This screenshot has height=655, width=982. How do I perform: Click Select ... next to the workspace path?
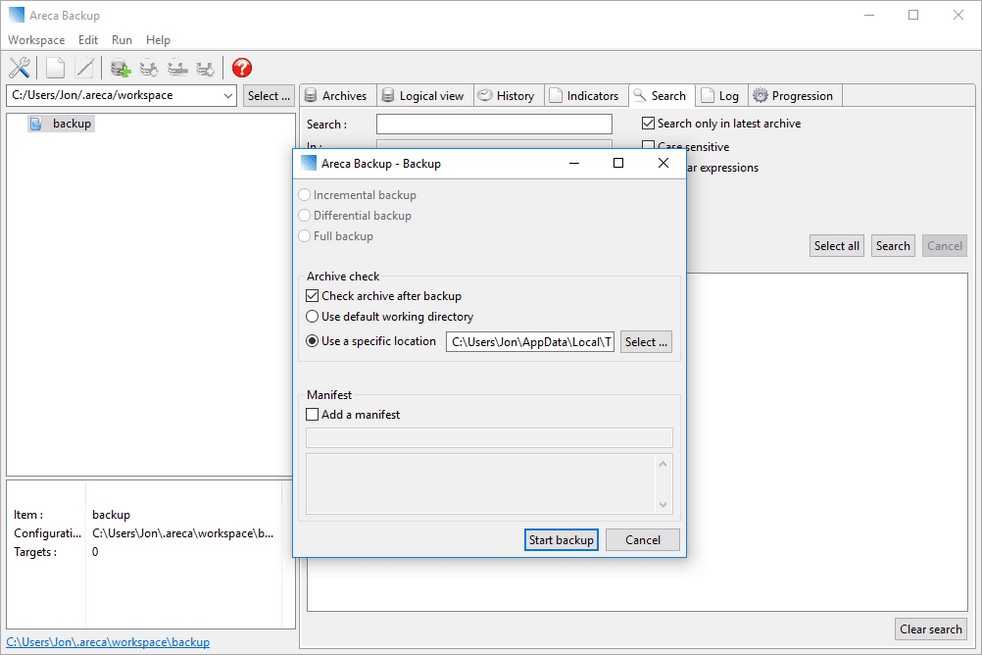(x=269, y=96)
